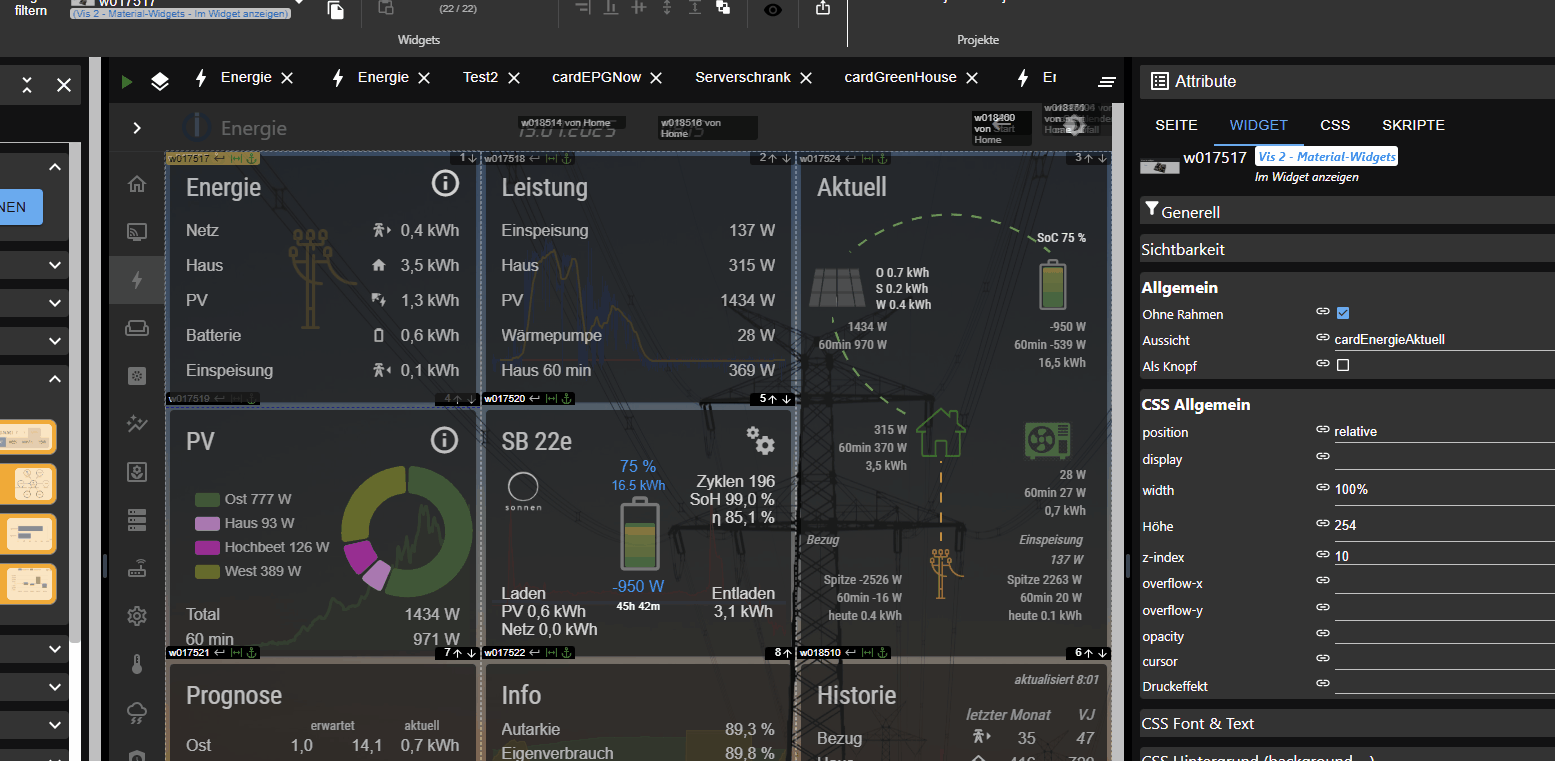The image size is (1555, 761).
Task: Uncheck the Ohne Rahmen checkbox
Action: pyautogui.click(x=1343, y=313)
